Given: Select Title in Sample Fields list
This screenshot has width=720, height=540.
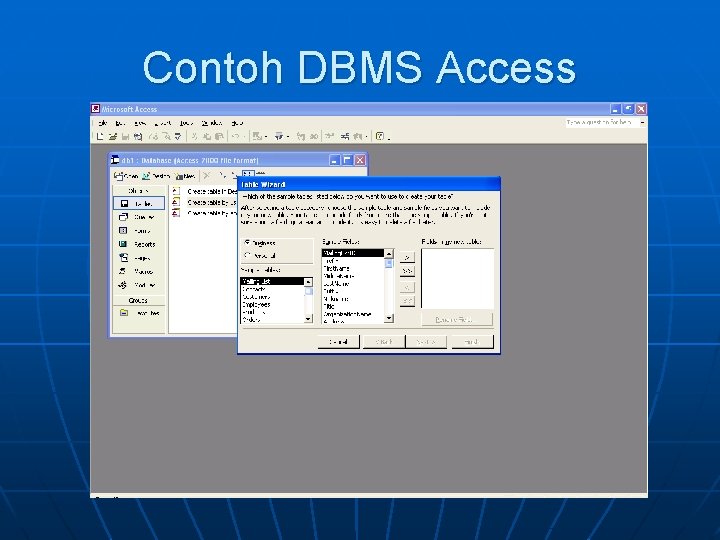Looking at the screenshot, I should (353, 306).
